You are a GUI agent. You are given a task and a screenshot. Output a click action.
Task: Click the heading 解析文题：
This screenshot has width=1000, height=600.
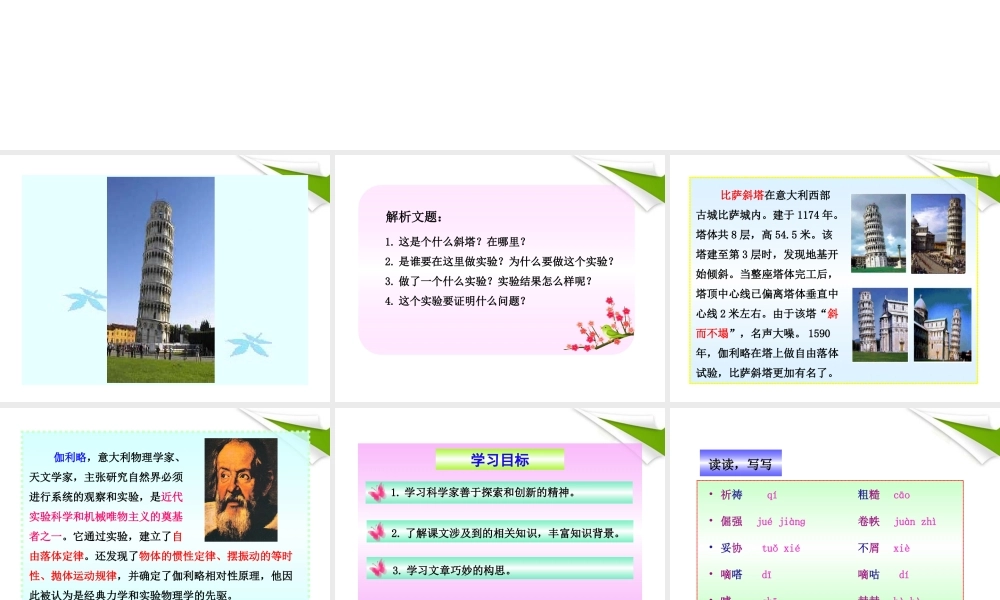414,217
